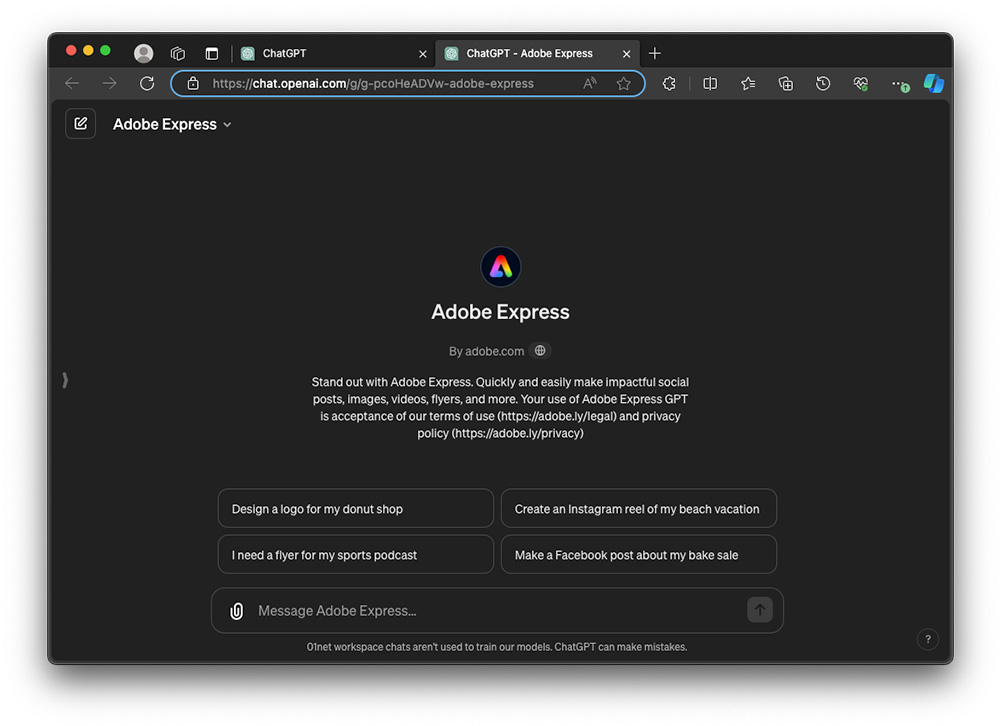
Task: Go back in browser history
Action: point(72,84)
